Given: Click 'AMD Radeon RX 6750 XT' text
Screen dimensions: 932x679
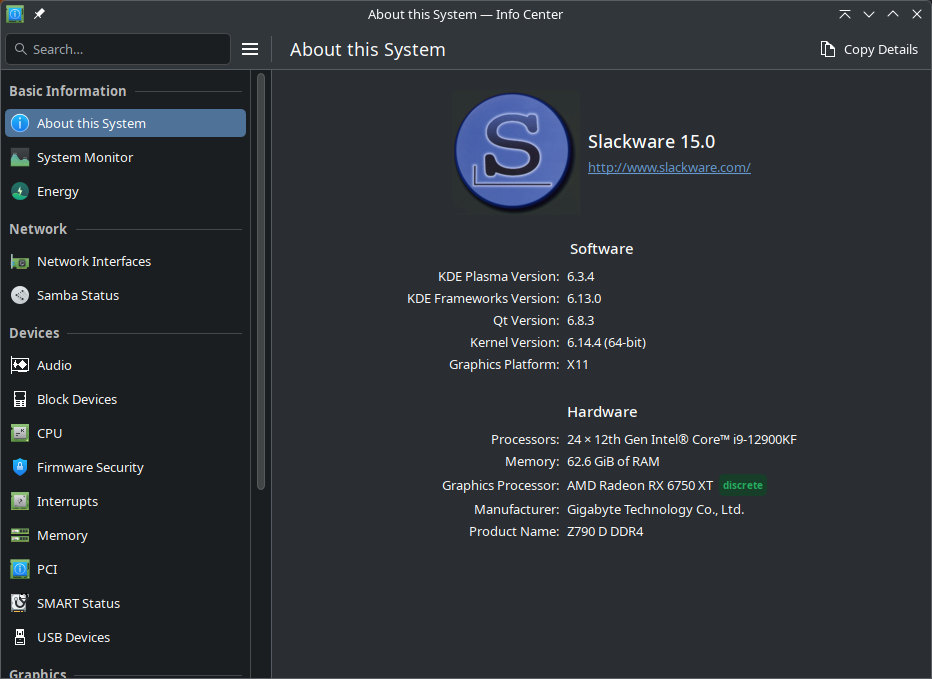Looking at the screenshot, I should pyautogui.click(x=640, y=485).
